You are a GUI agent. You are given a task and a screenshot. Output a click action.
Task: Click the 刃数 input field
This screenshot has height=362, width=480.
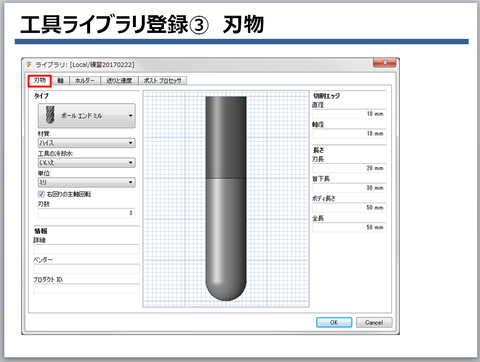tap(87, 213)
